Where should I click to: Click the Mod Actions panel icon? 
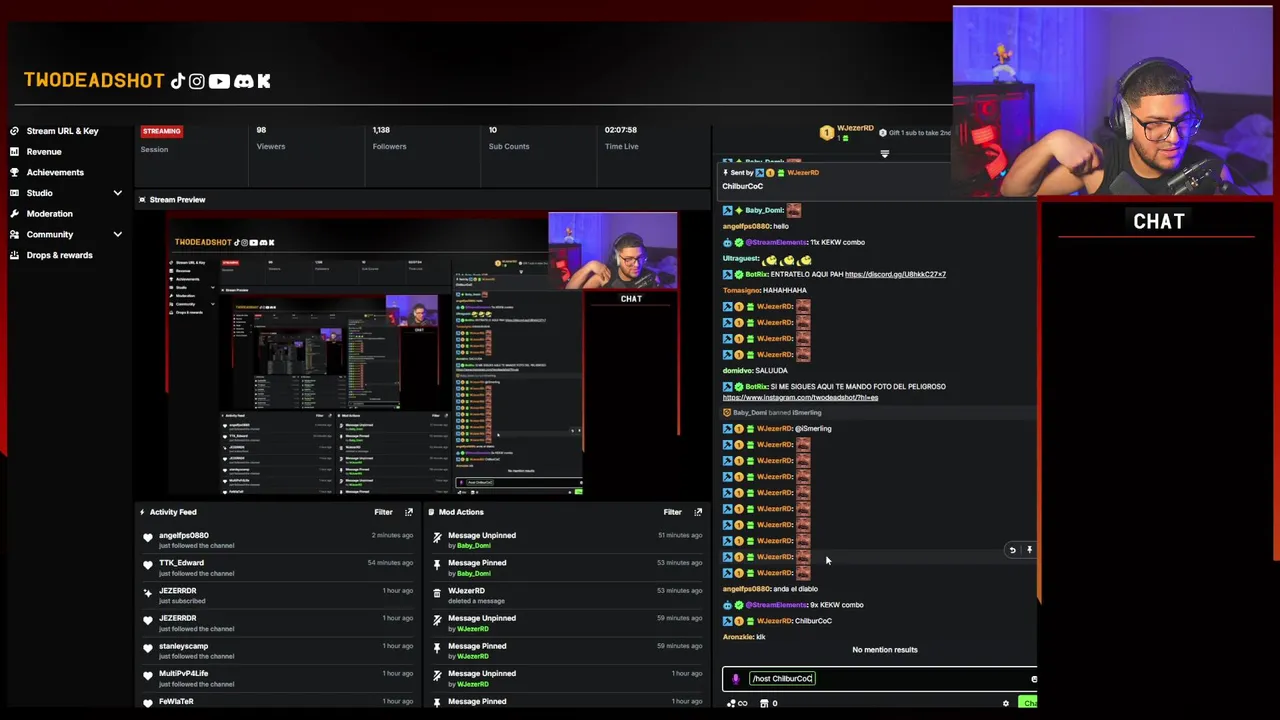[x=431, y=512]
